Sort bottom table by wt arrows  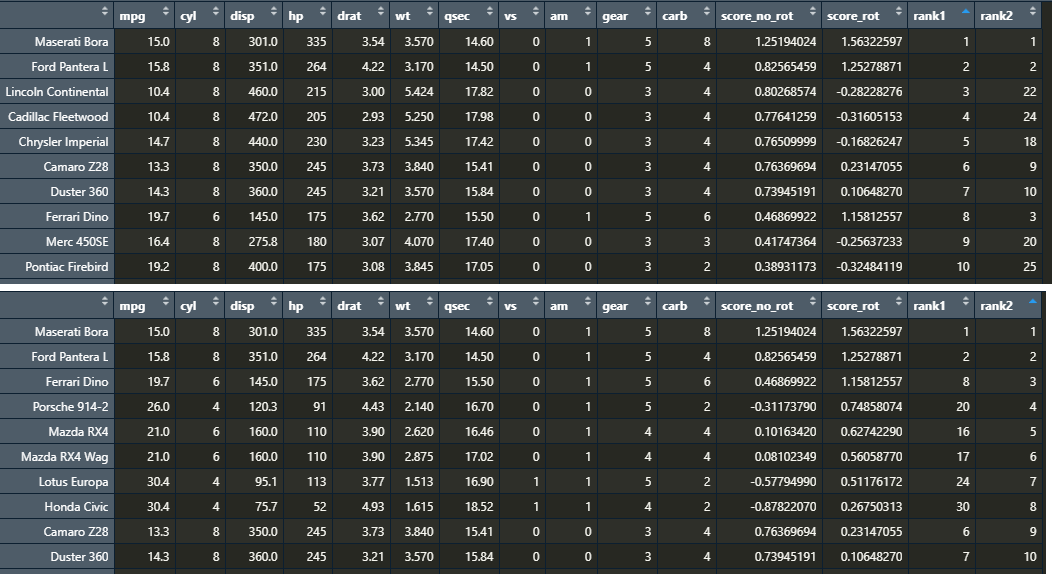coord(429,302)
